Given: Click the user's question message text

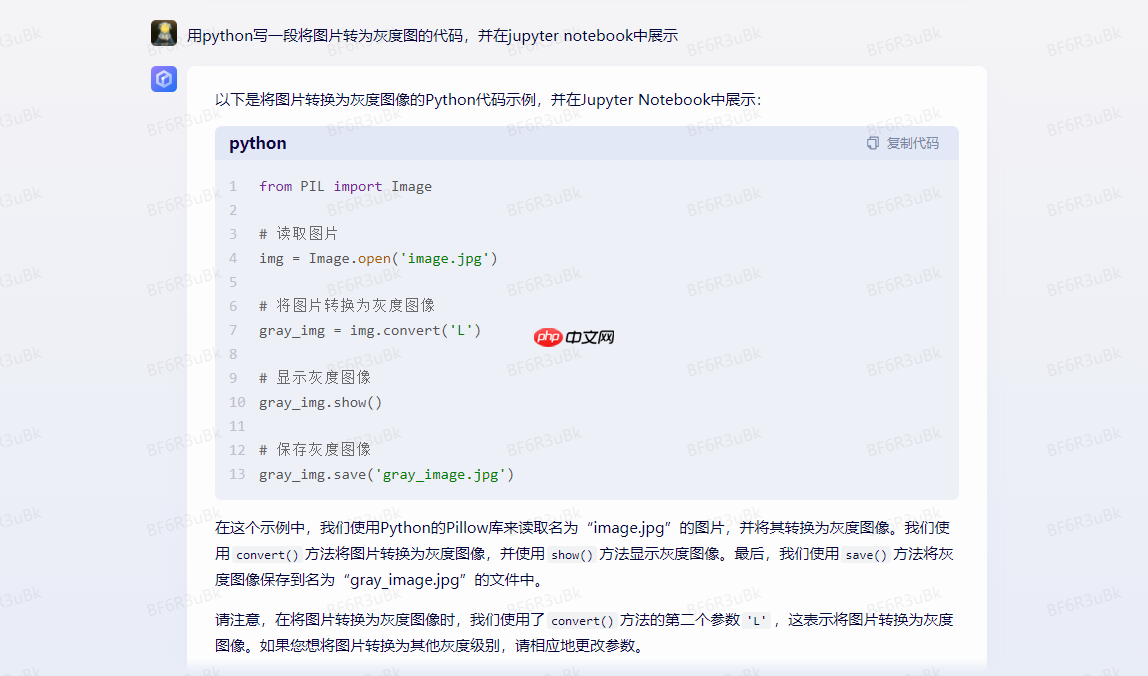Looking at the screenshot, I should coord(433,35).
